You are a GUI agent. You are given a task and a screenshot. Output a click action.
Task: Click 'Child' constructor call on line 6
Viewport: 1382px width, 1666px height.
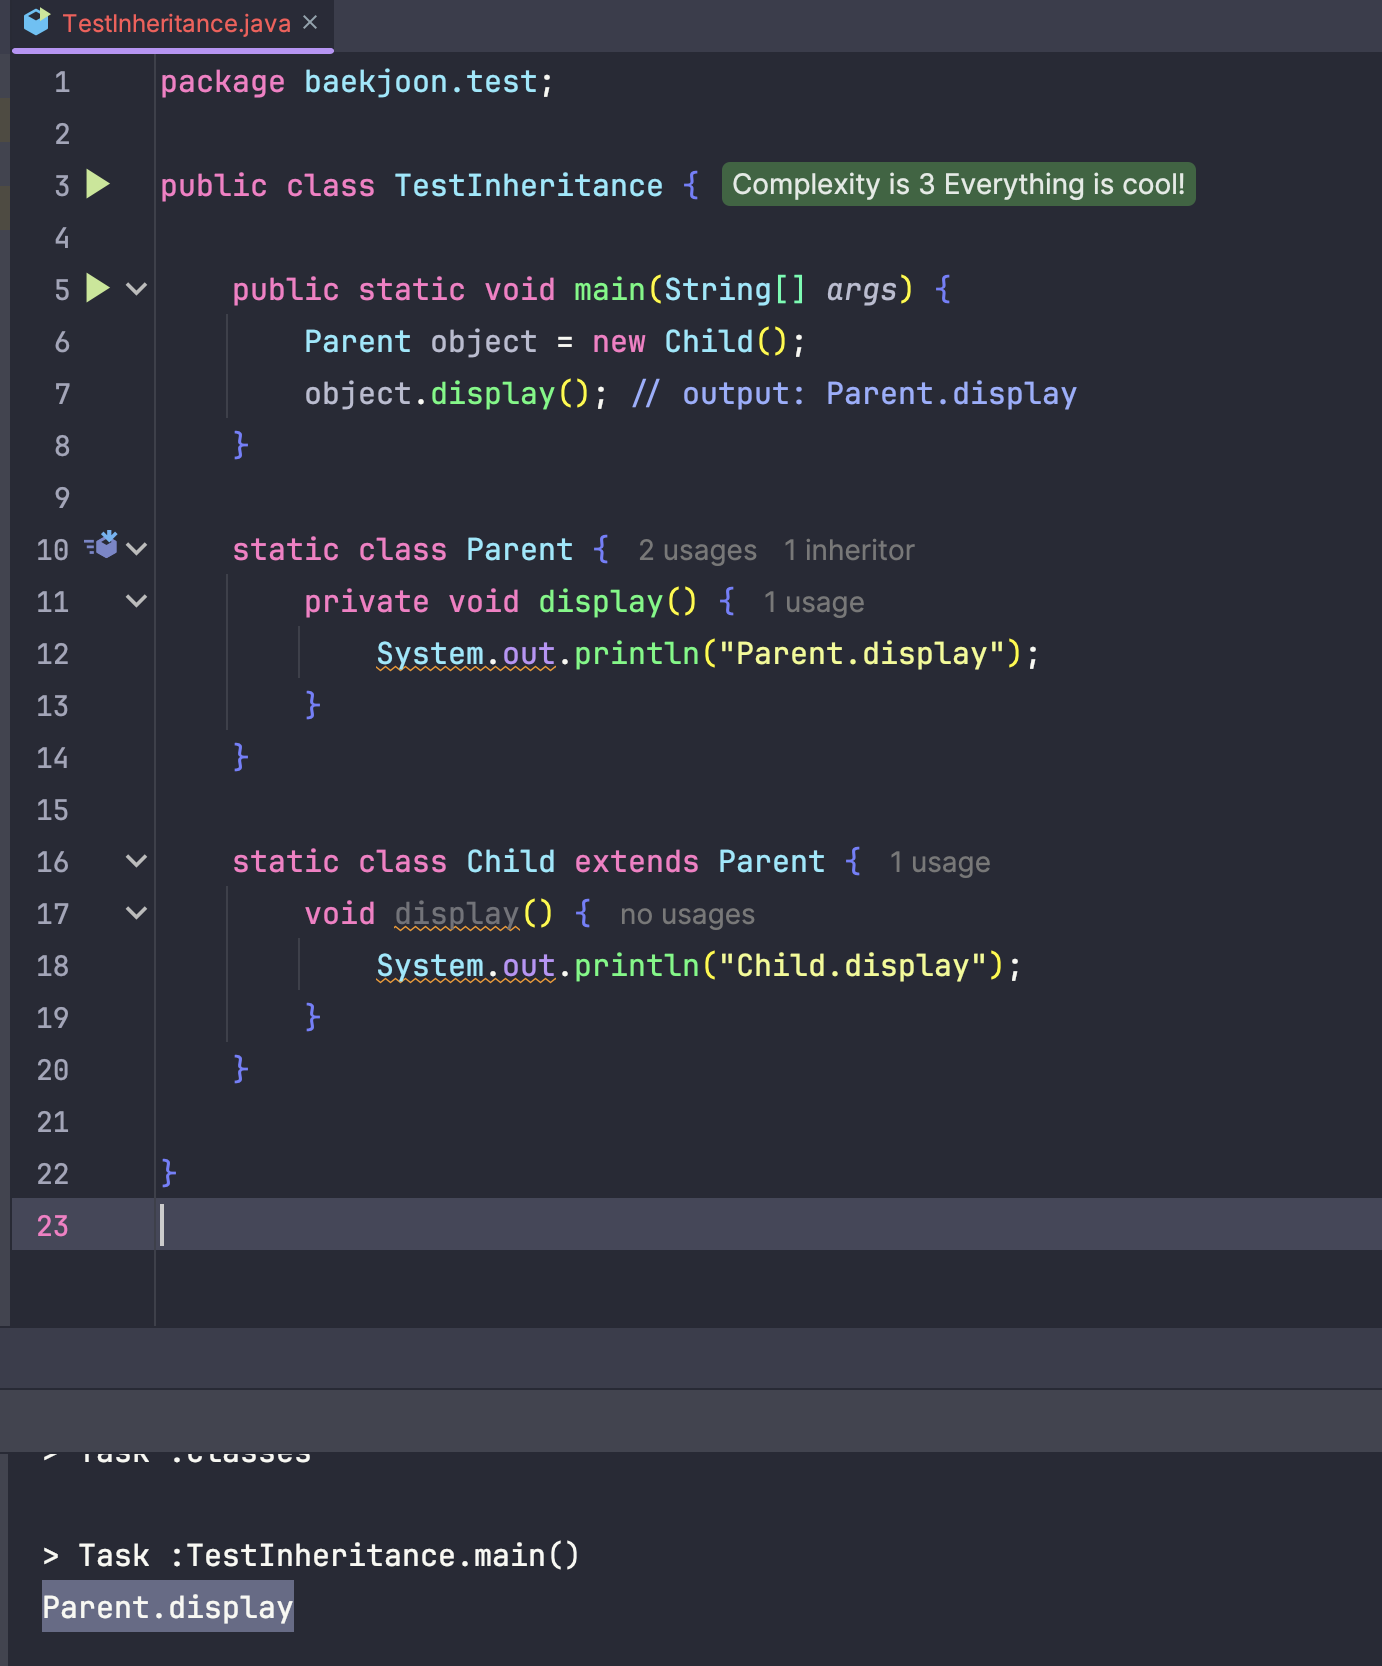(709, 341)
